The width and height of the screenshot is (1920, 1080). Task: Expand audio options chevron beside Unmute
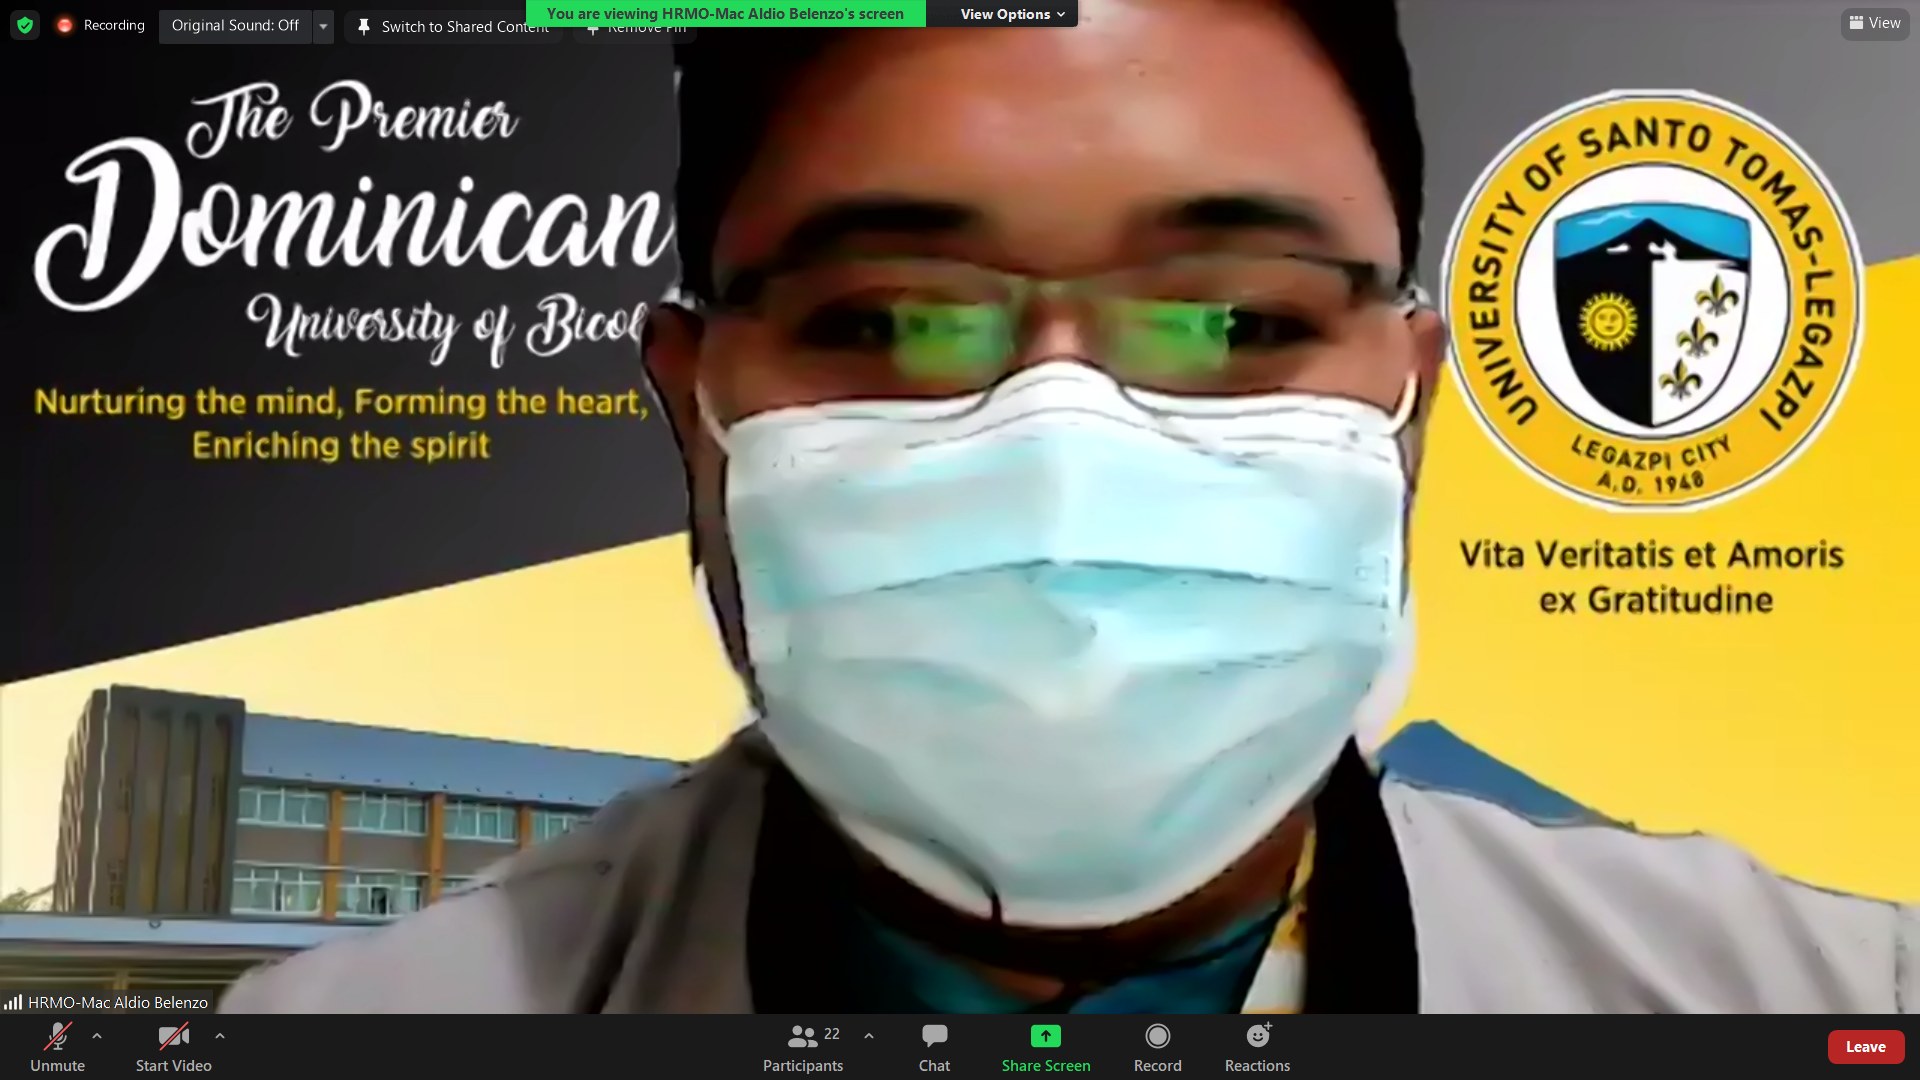pyautogui.click(x=97, y=1036)
